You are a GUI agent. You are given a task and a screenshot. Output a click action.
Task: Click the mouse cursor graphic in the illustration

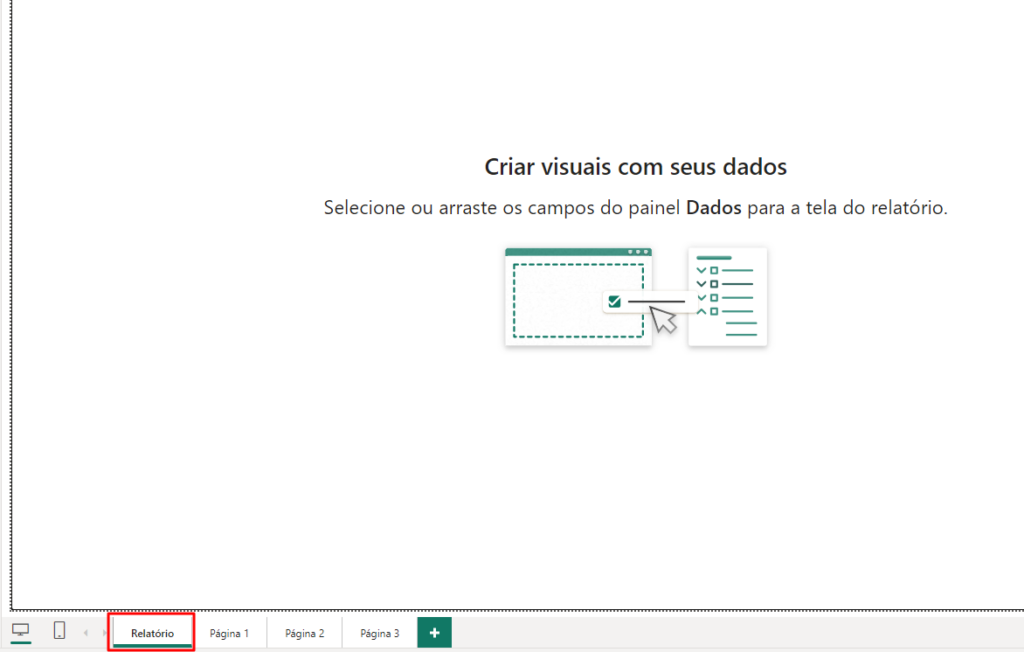pos(663,319)
